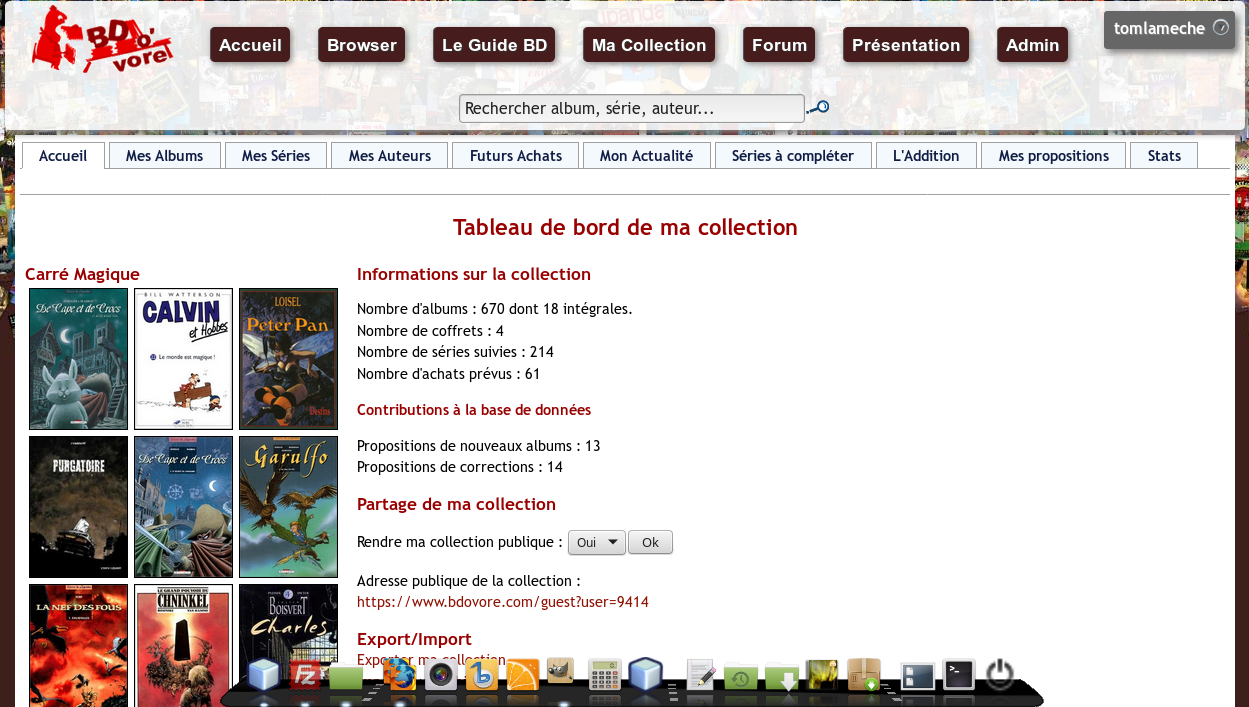Open Le Grand Pouvoir du Chninkel cover

coord(183,645)
